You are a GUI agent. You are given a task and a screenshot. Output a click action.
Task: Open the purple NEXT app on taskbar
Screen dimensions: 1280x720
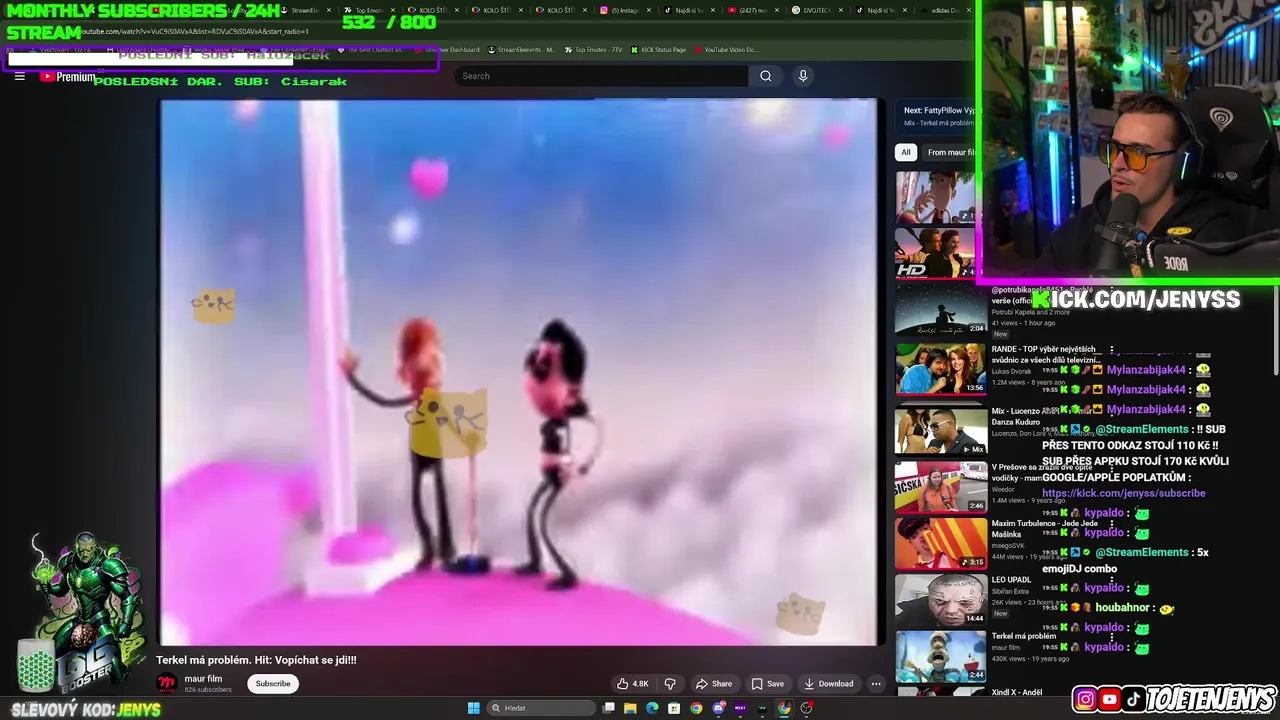pos(740,708)
